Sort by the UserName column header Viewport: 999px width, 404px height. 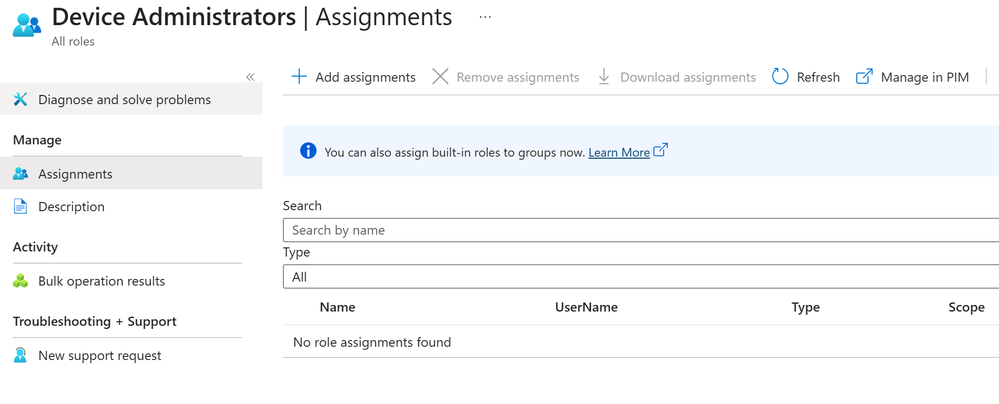tap(586, 307)
